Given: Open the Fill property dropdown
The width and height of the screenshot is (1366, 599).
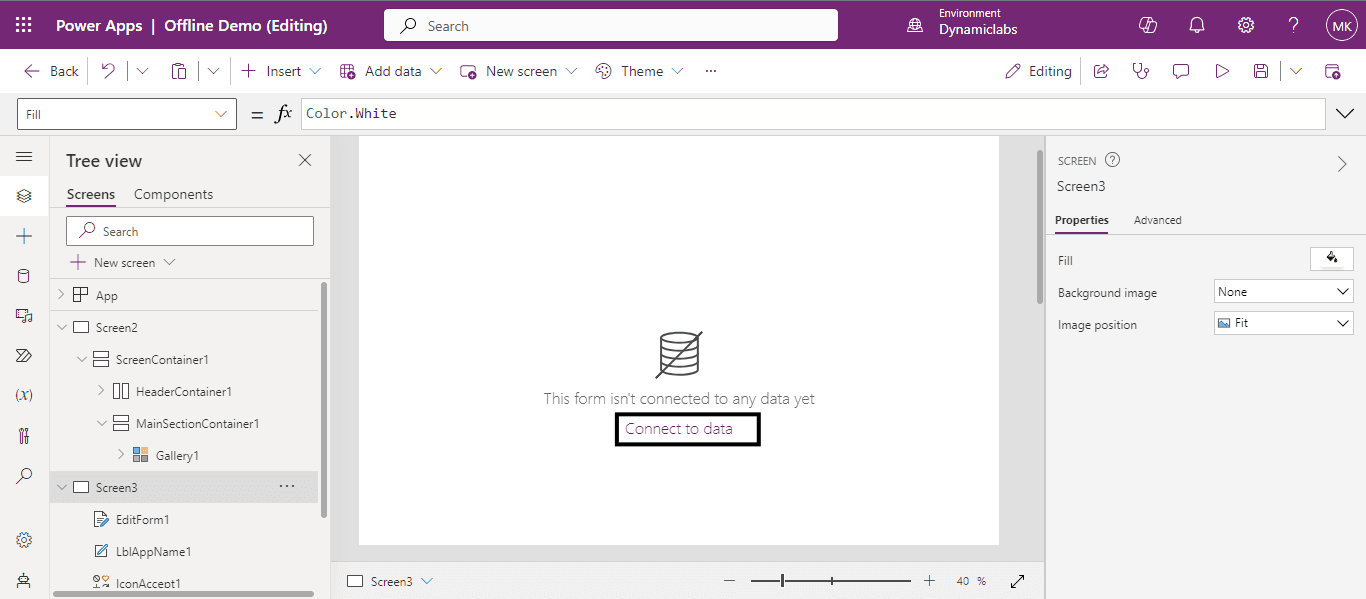Looking at the screenshot, I should (x=127, y=114).
